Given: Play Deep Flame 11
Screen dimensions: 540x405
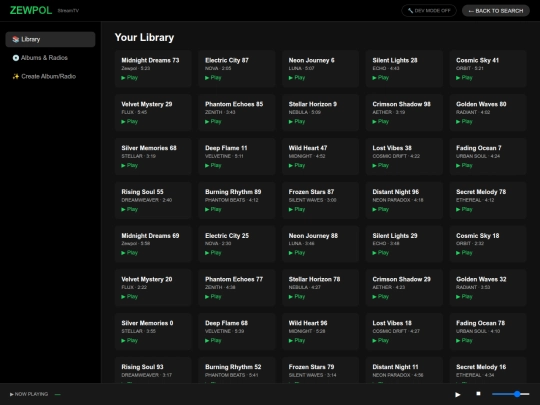Looking at the screenshot, I should [213, 166].
